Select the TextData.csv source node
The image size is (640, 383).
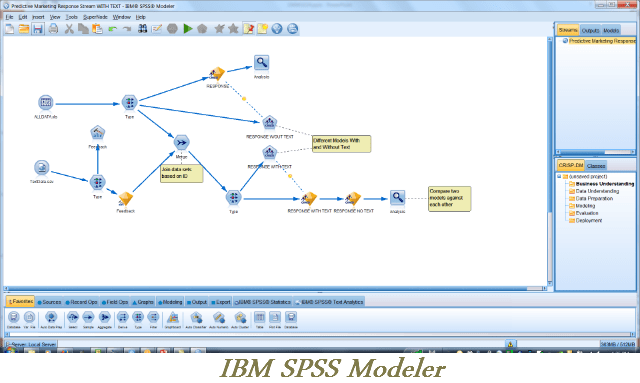[x=42, y=168]
